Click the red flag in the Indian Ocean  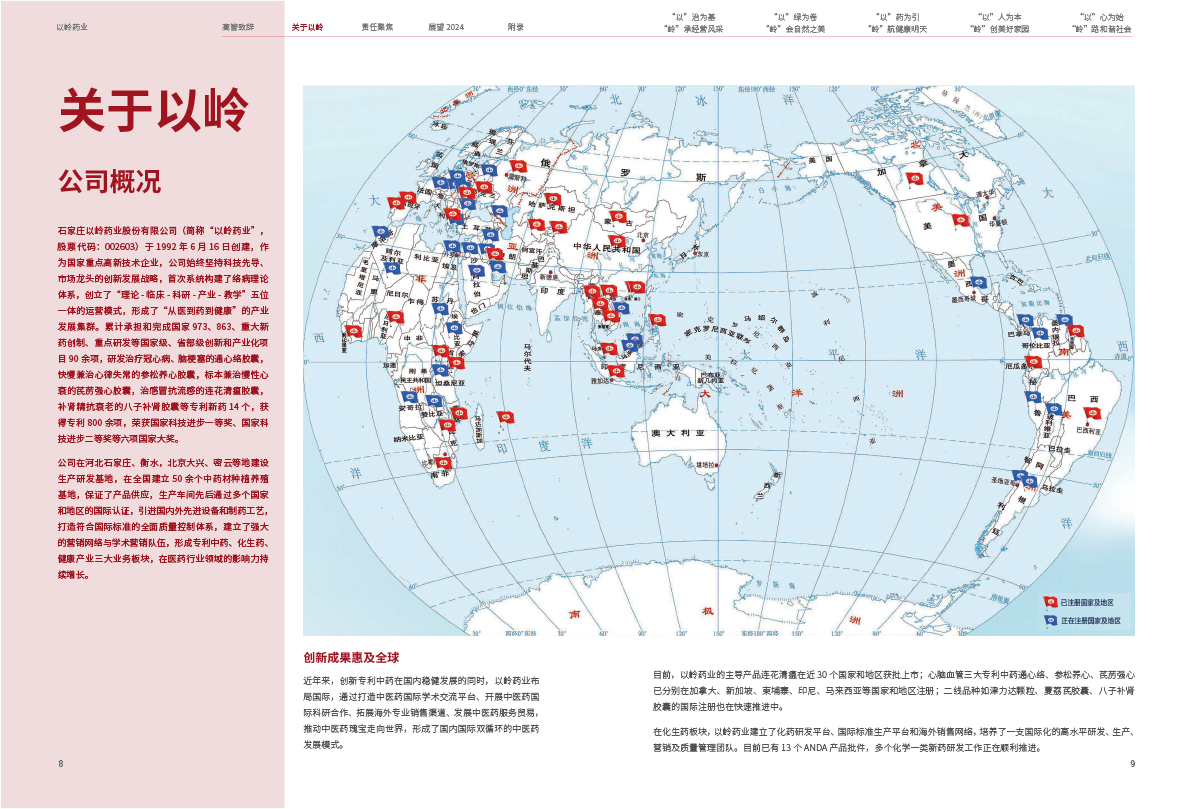(507, 416)
